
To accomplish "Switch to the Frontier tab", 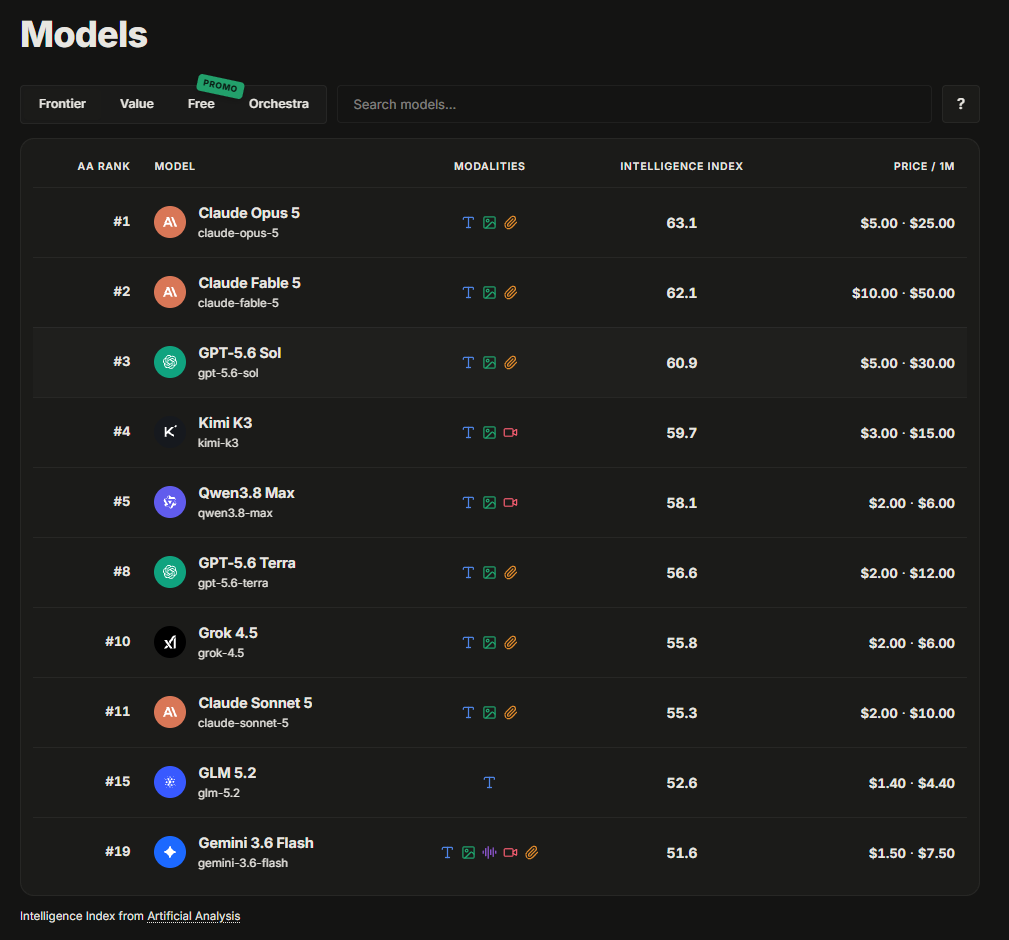I will pos(62,104).
